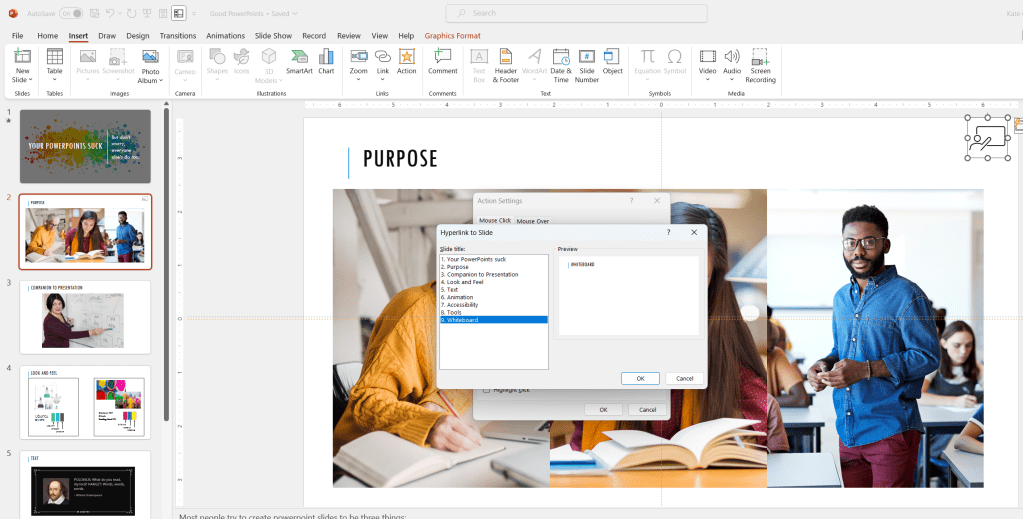Open the Photo Album dropdown
The height and width of the screenshot is (519, 1023).
coord(150,80)
